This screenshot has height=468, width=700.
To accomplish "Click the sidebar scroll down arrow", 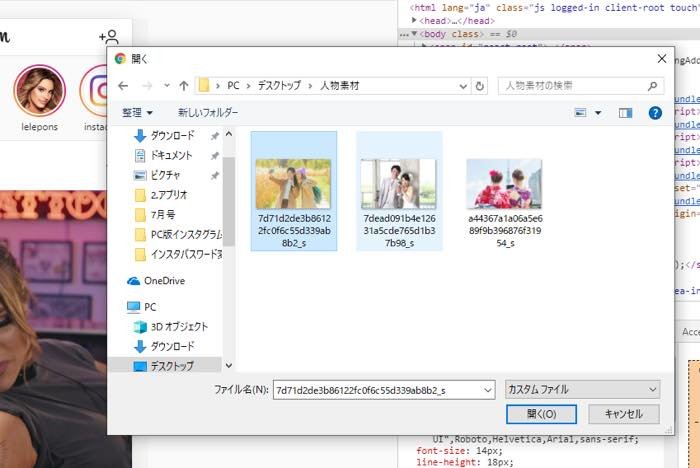I will point(229,366).
